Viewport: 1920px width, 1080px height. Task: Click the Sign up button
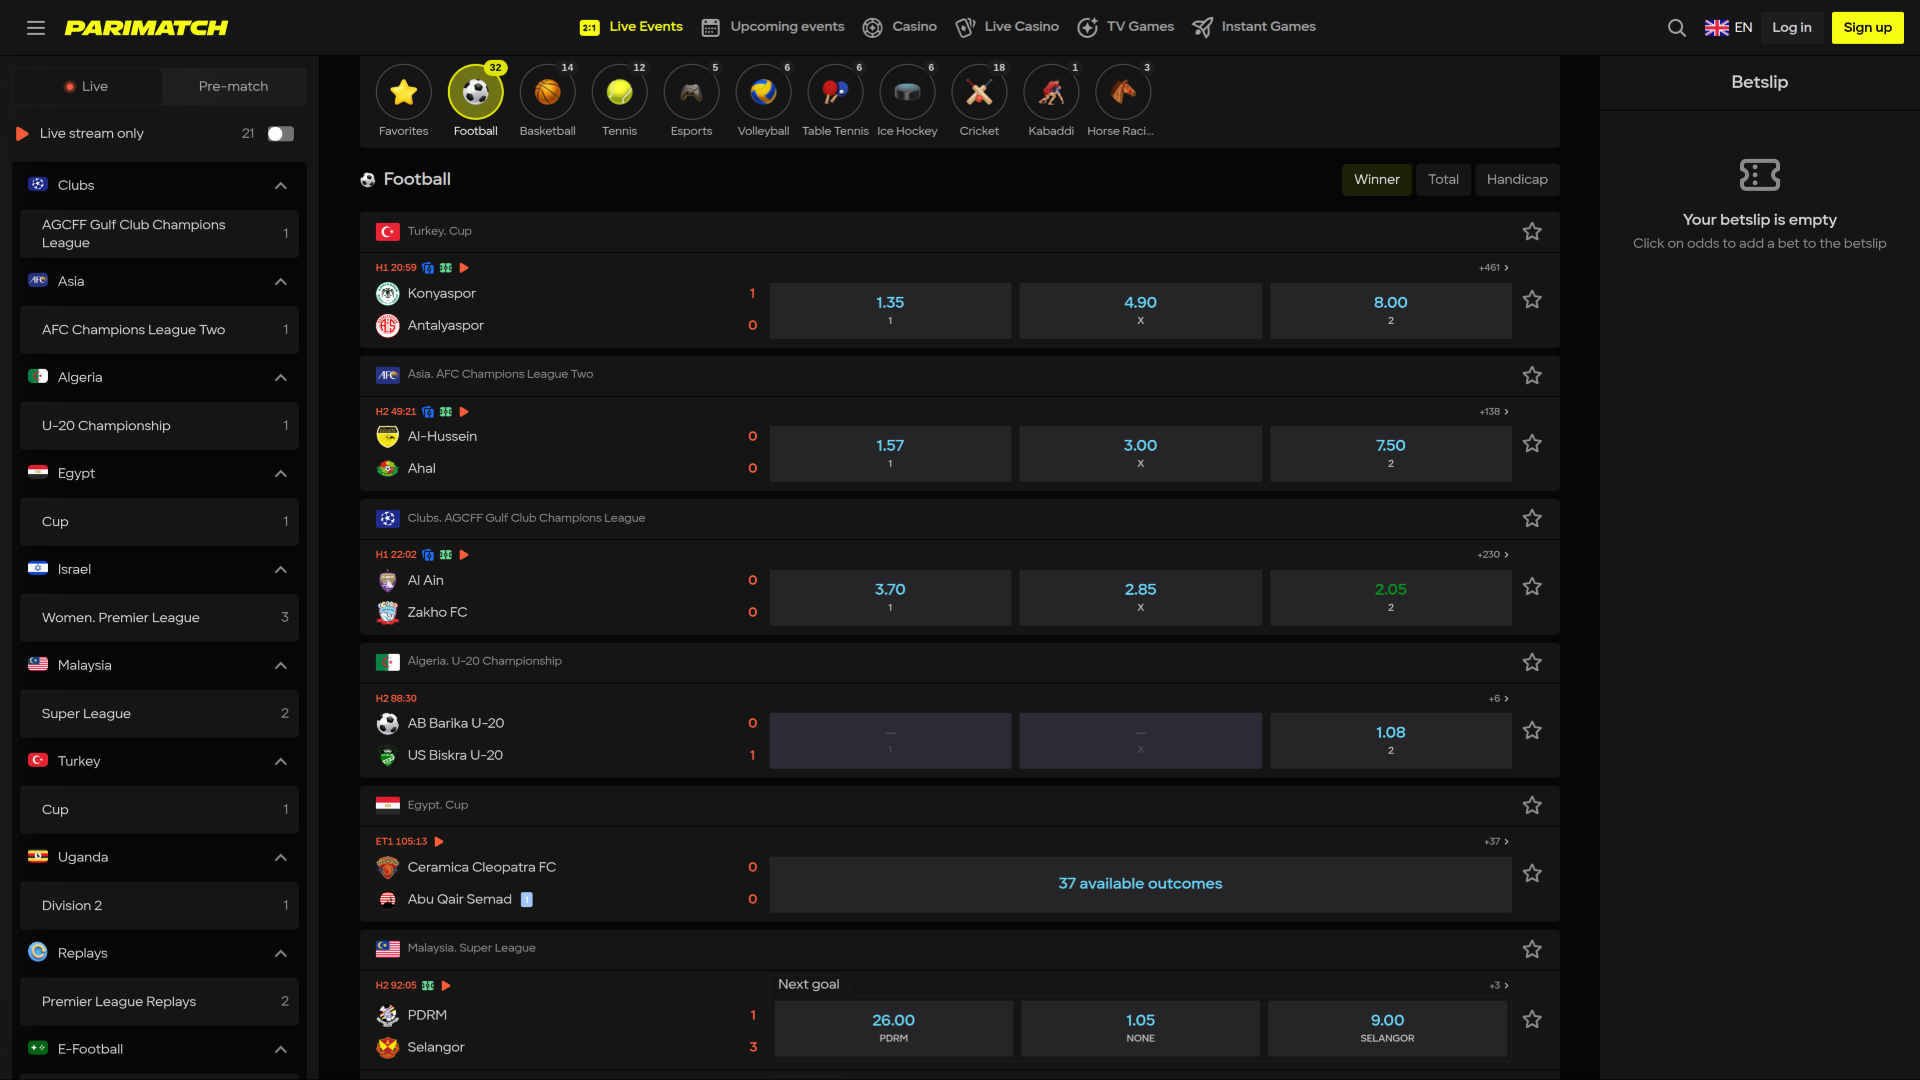coord(1867,27)
